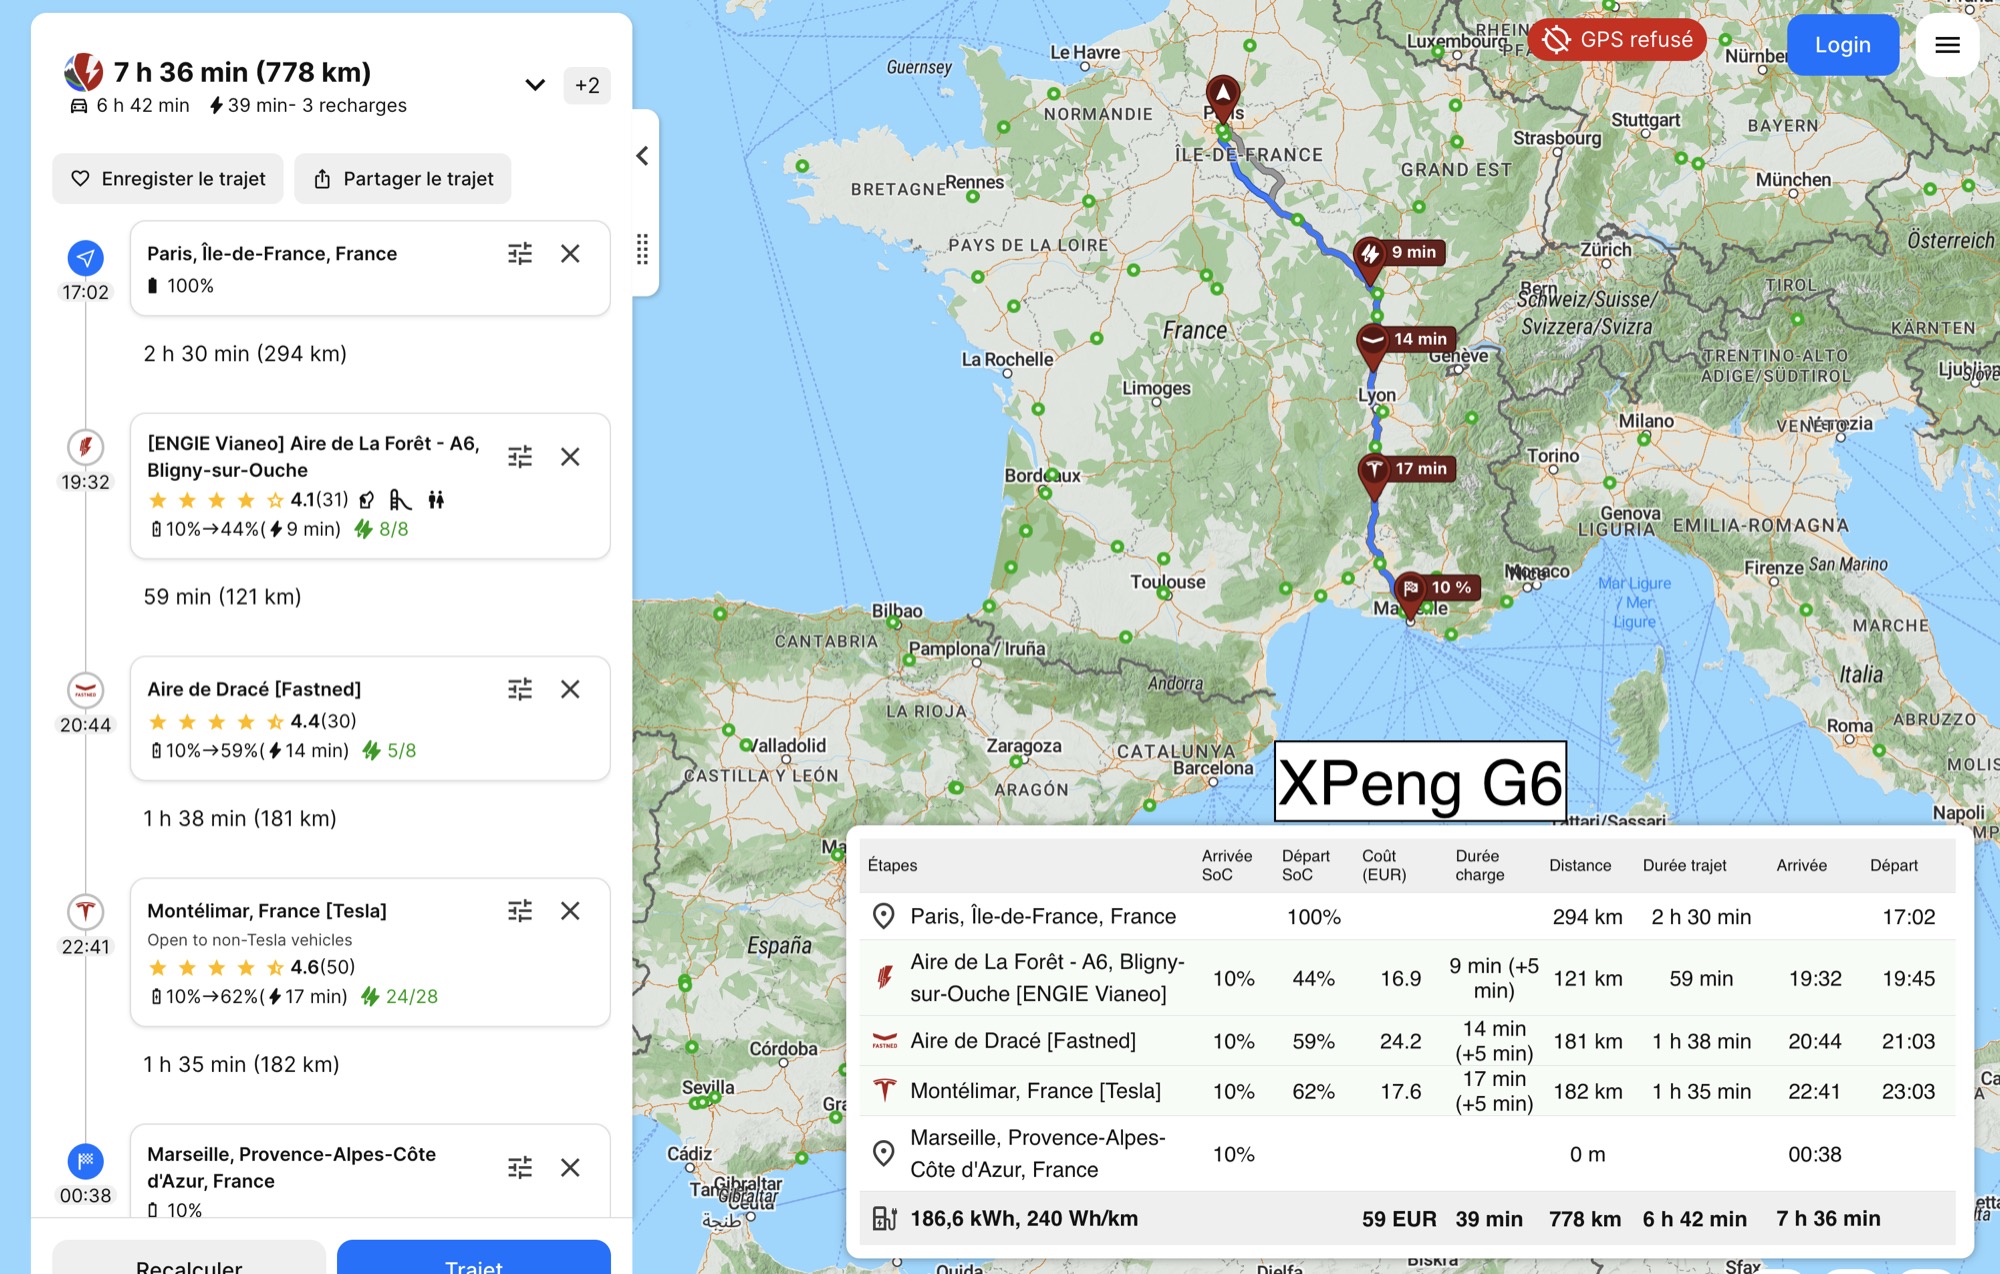Open the hamburger main menu
Screen dimensions: 2000x1274
coord(1947,45)
